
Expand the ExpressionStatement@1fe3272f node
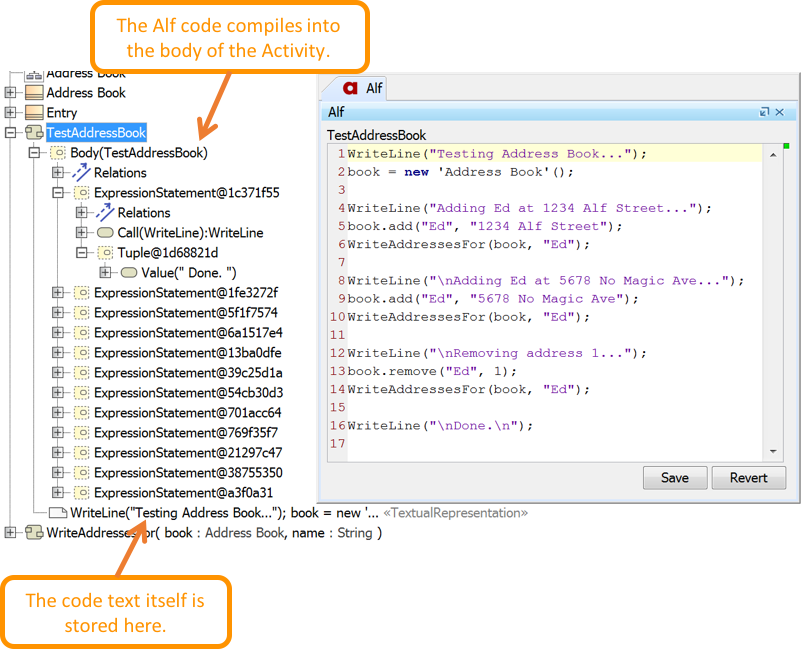[58, 293]
